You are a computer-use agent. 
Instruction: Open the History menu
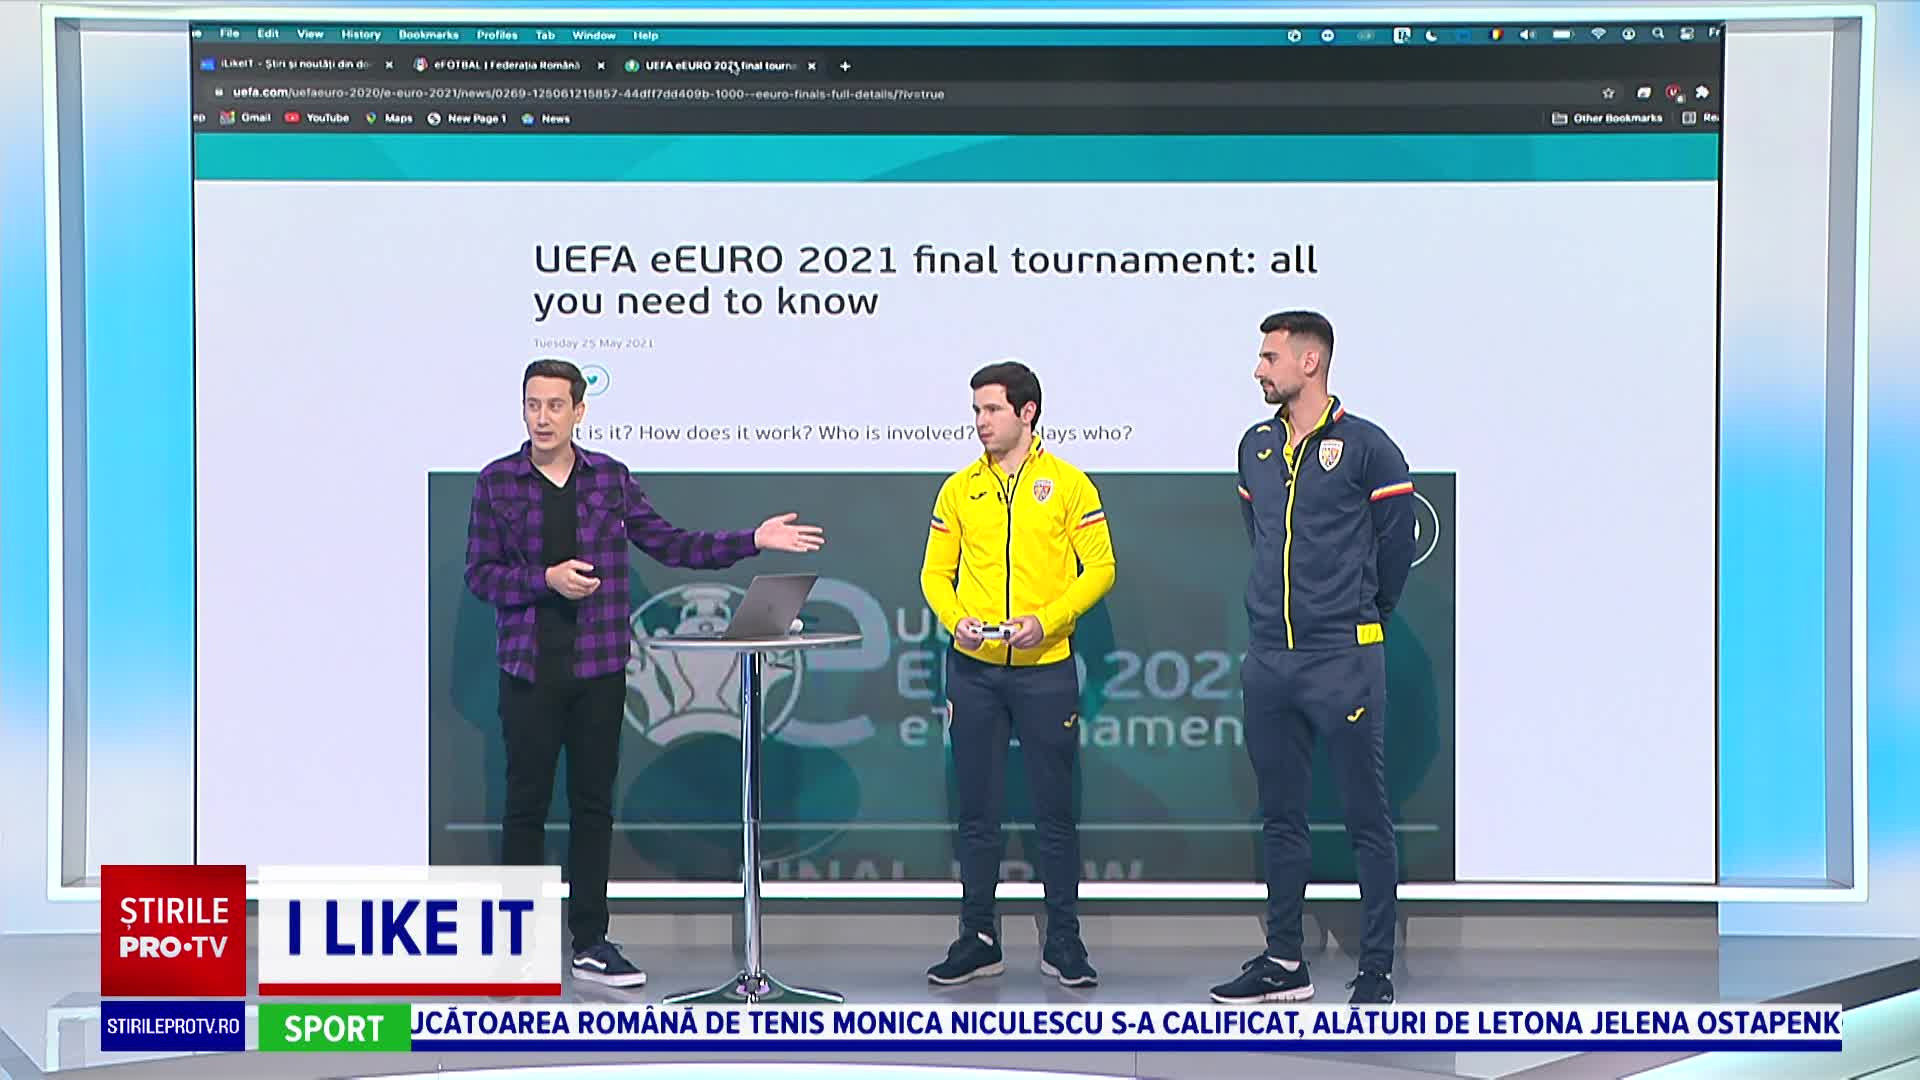tap(360, 35)
